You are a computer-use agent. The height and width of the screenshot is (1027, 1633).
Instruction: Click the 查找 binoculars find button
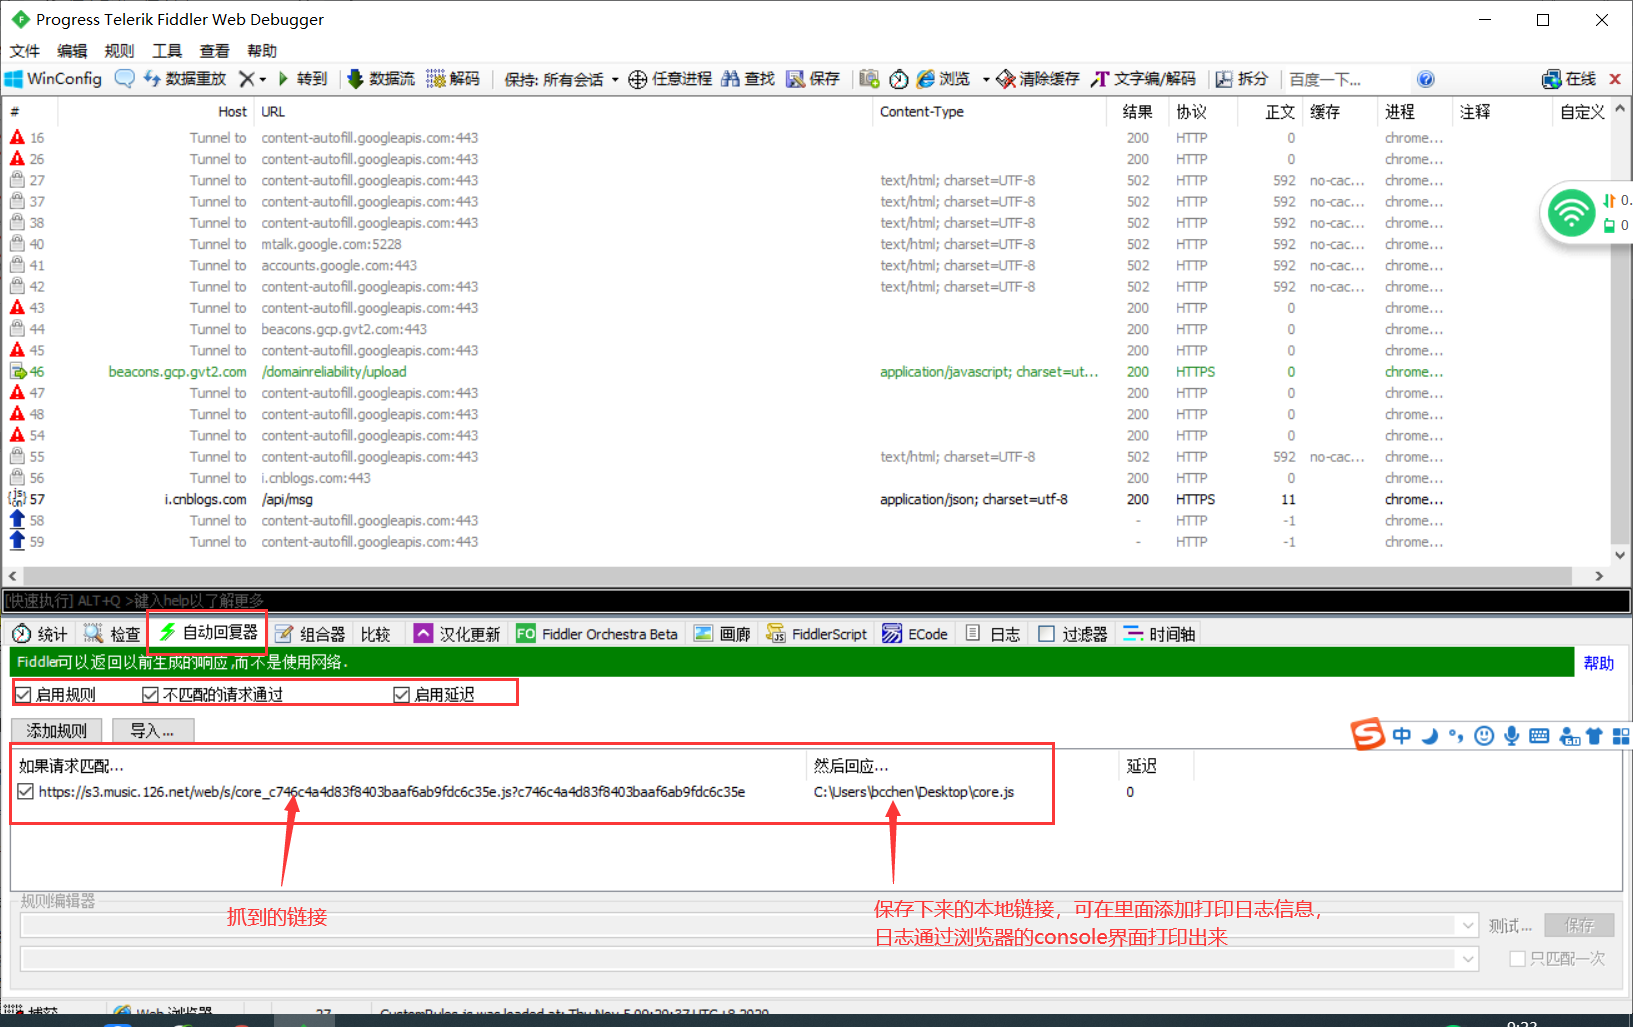[748, 79]
